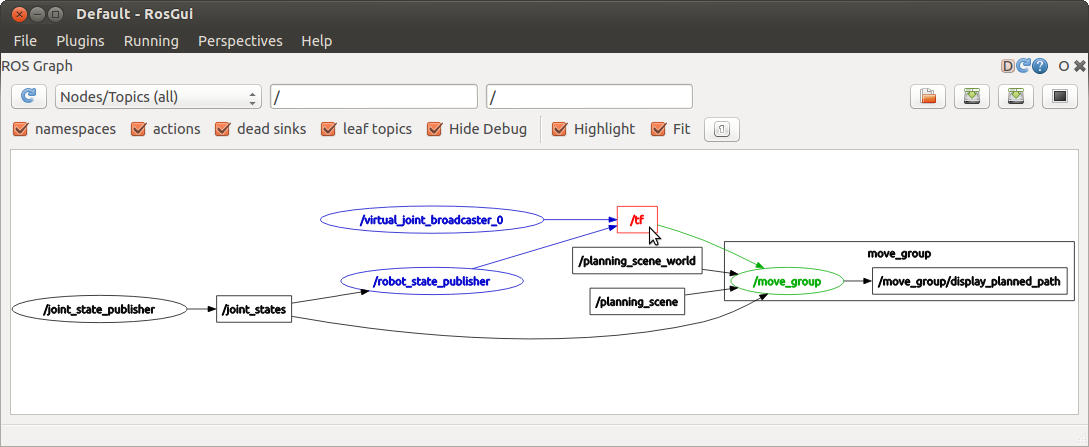
Task: Save graph as SVG icon
Action: 1016,96
